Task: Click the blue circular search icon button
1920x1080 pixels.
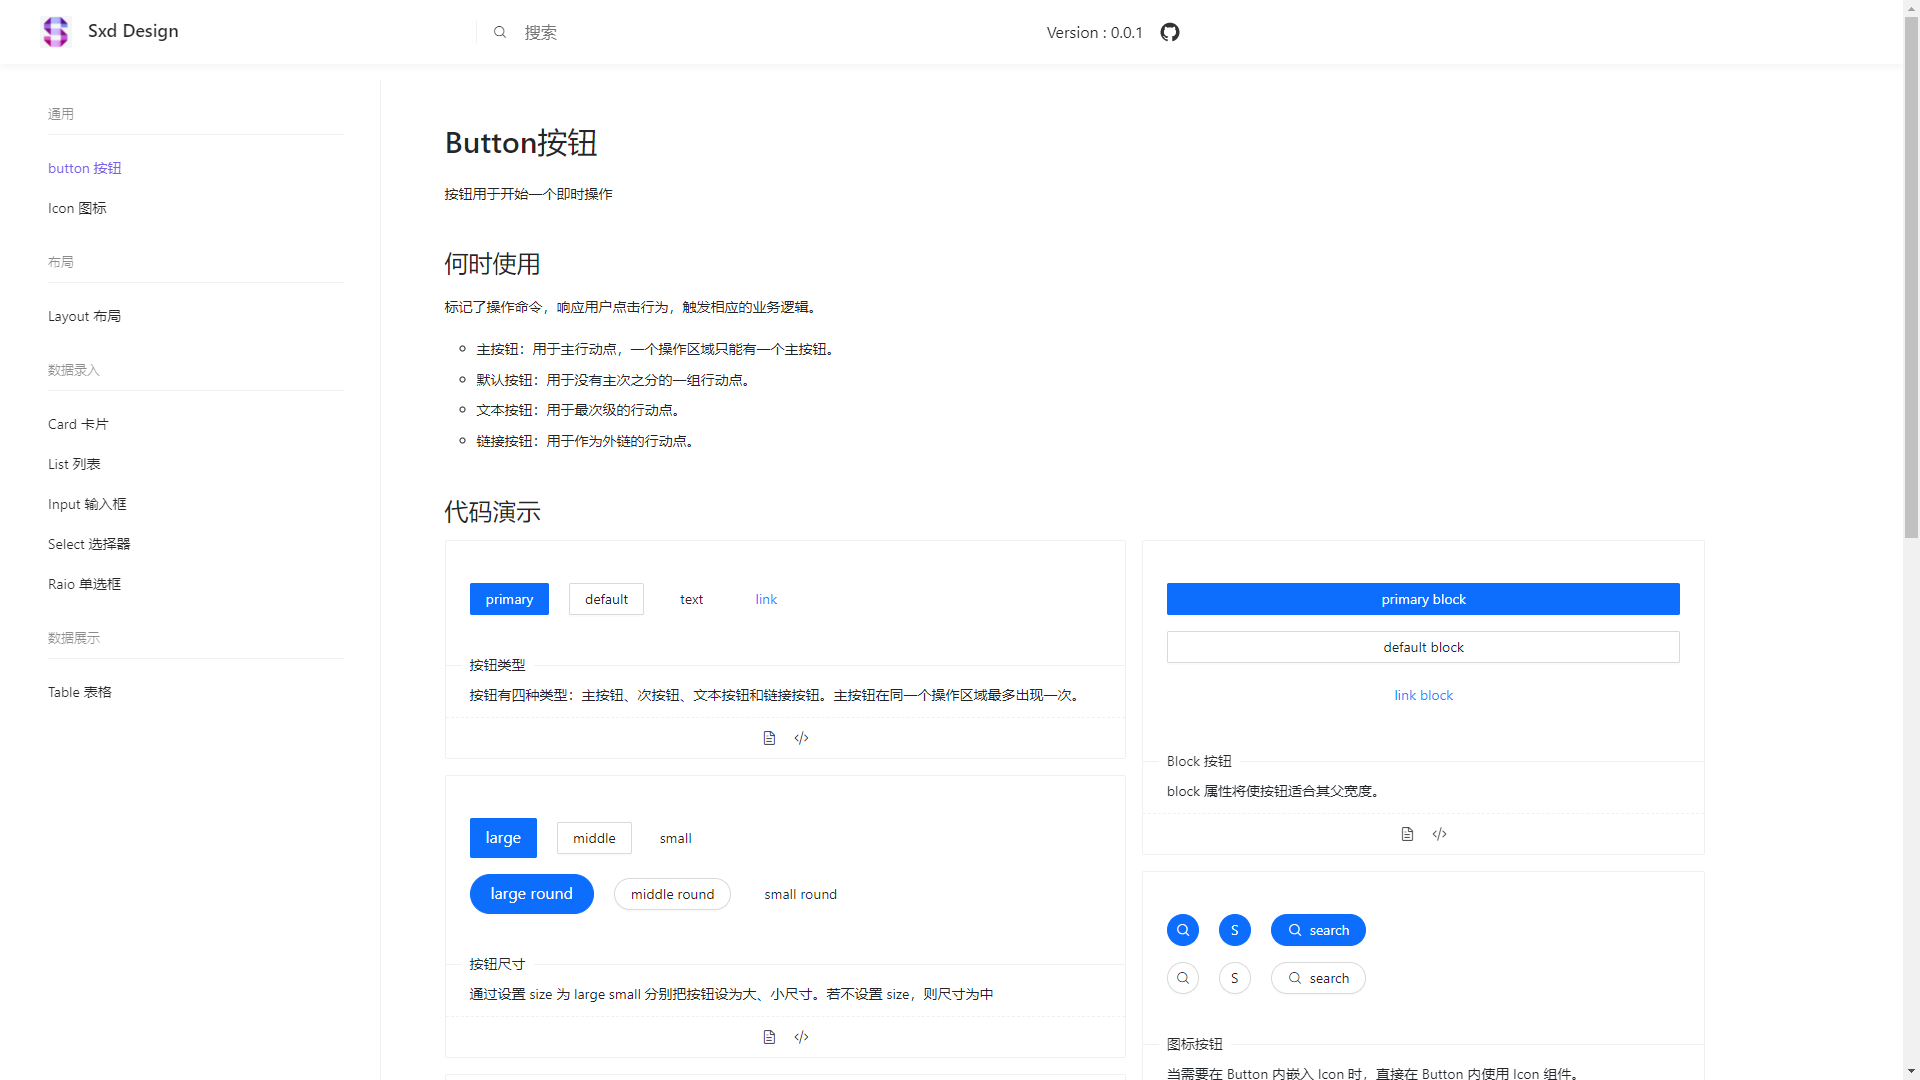Action: pyautogui.click(x=1183, y=930)
